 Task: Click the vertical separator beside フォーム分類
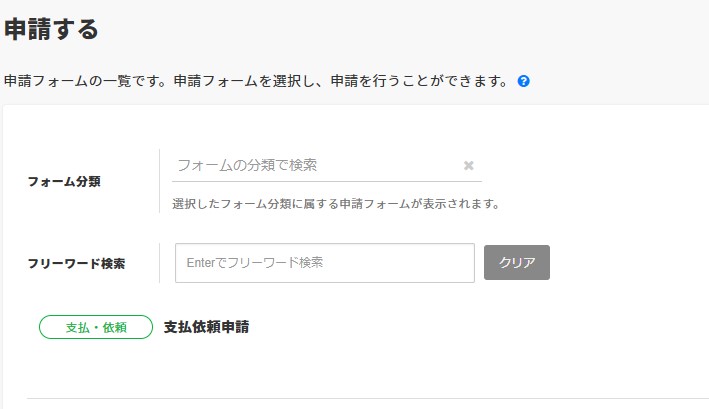tap(159, 181)
